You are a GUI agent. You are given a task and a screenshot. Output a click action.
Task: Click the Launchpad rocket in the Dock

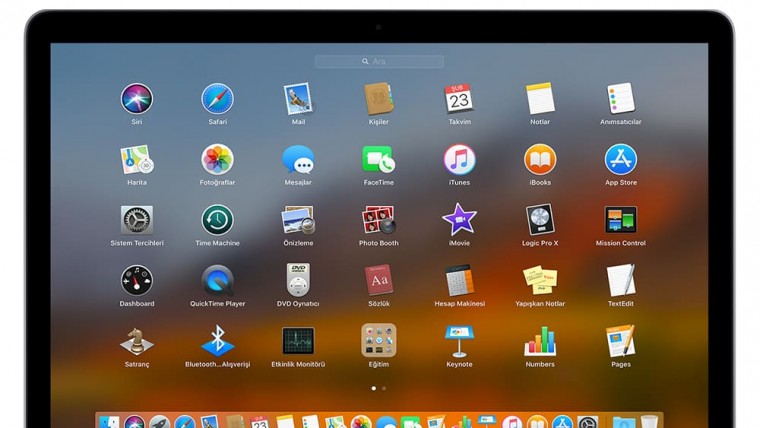pyautogui.click(x=159, y=422)
